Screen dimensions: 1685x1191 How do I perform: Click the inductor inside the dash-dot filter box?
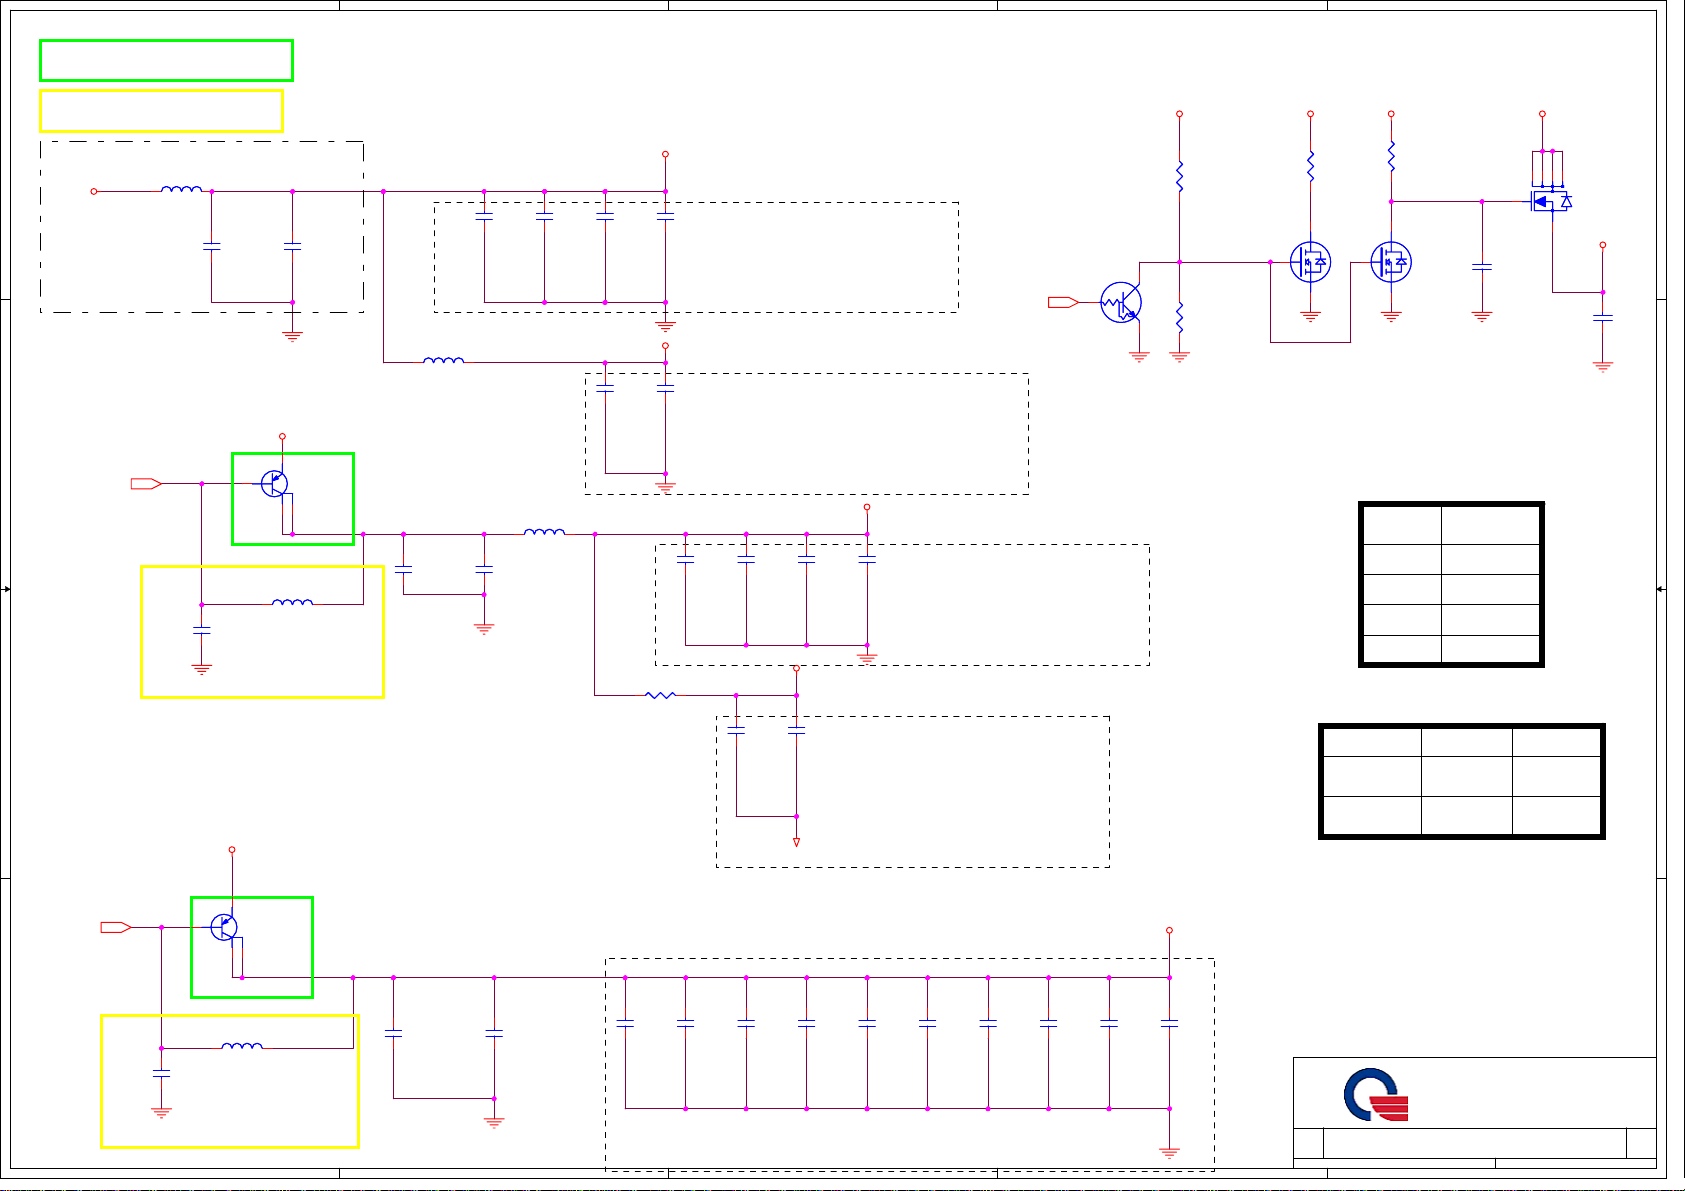[182, 189]
